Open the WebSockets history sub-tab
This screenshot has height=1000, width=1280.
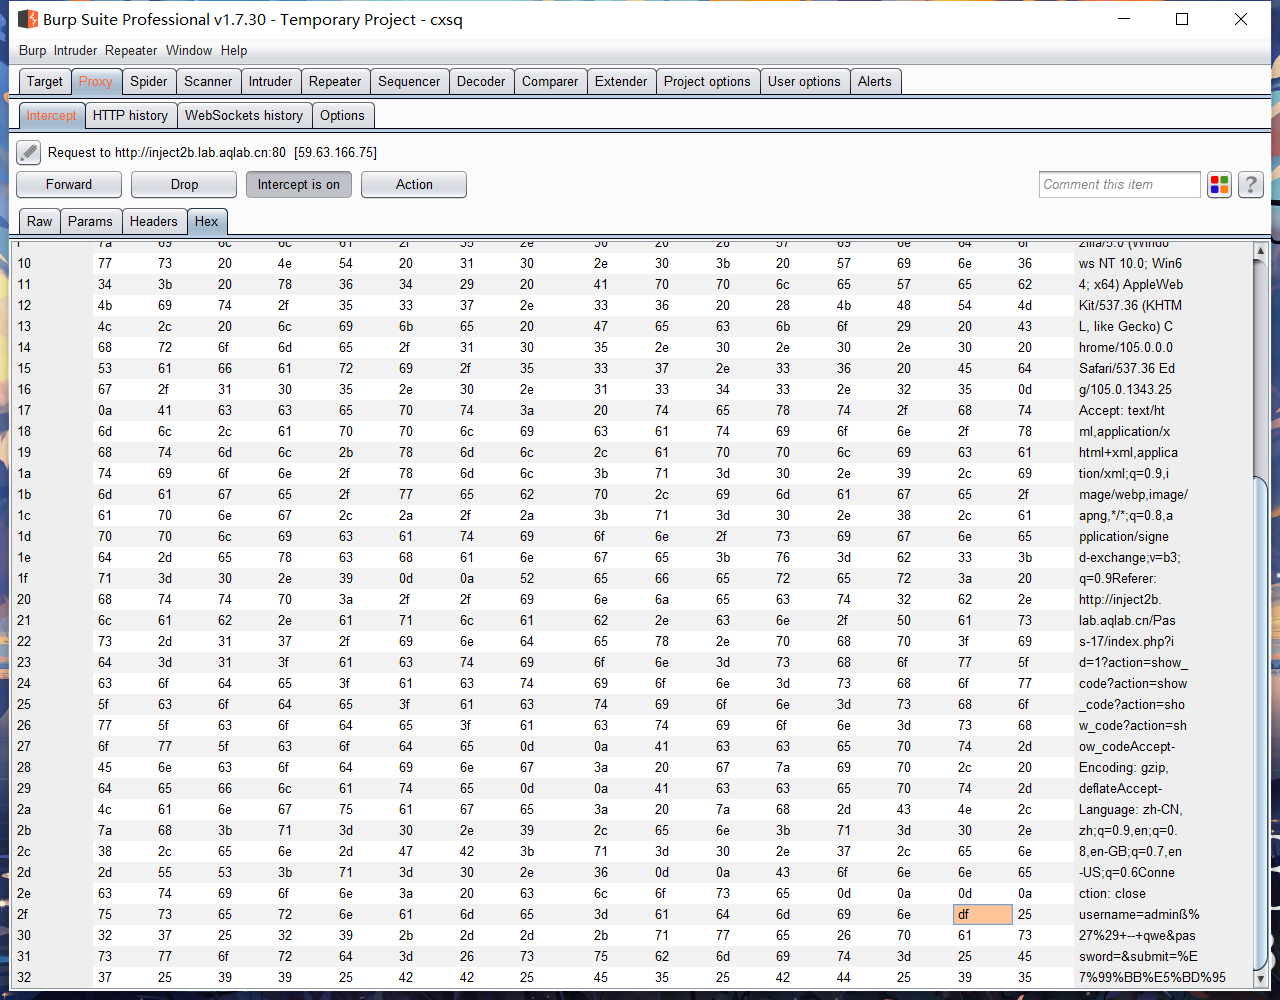click(244, 115)
